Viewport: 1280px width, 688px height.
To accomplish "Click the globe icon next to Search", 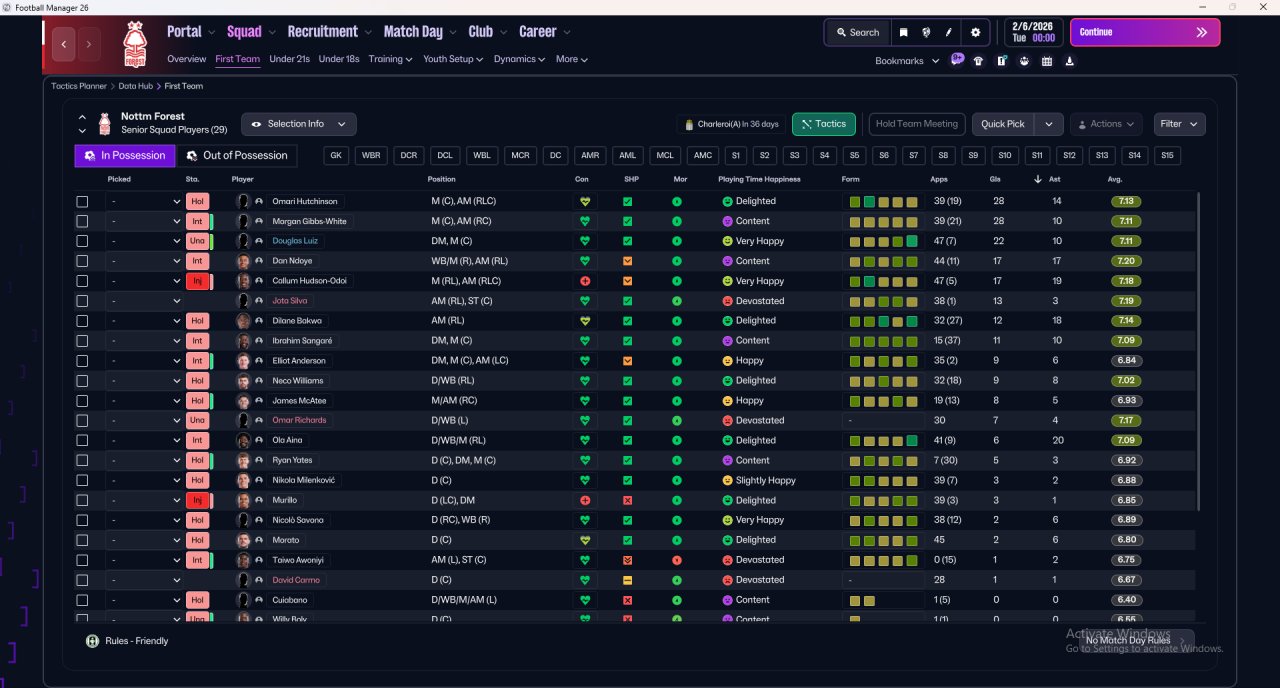I will coord(926,32).
